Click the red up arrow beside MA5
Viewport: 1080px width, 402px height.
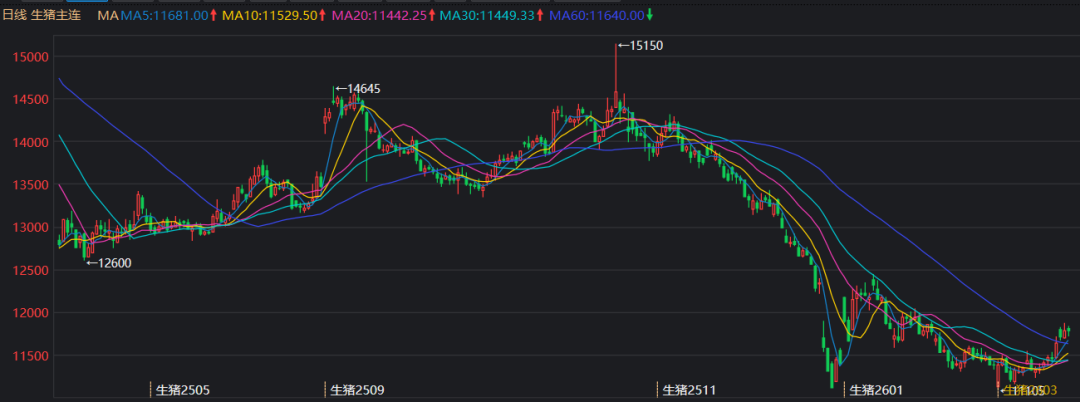(x=215, y=16)
